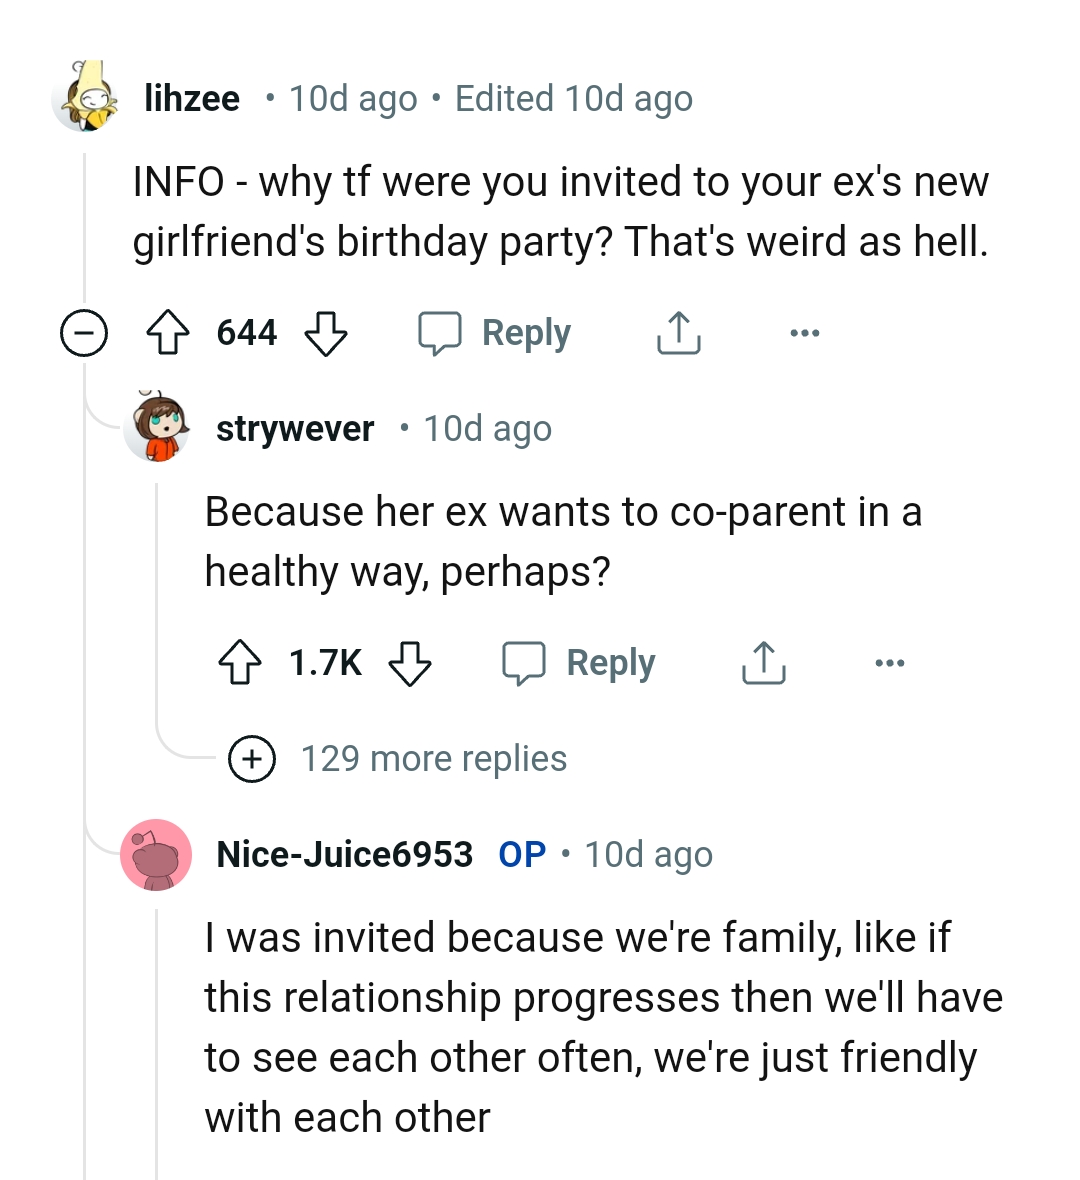Image resolution: width=1080 pixels, height=1180 pixels.
Task: Upvote lihzee's comment
Action: 170,333
